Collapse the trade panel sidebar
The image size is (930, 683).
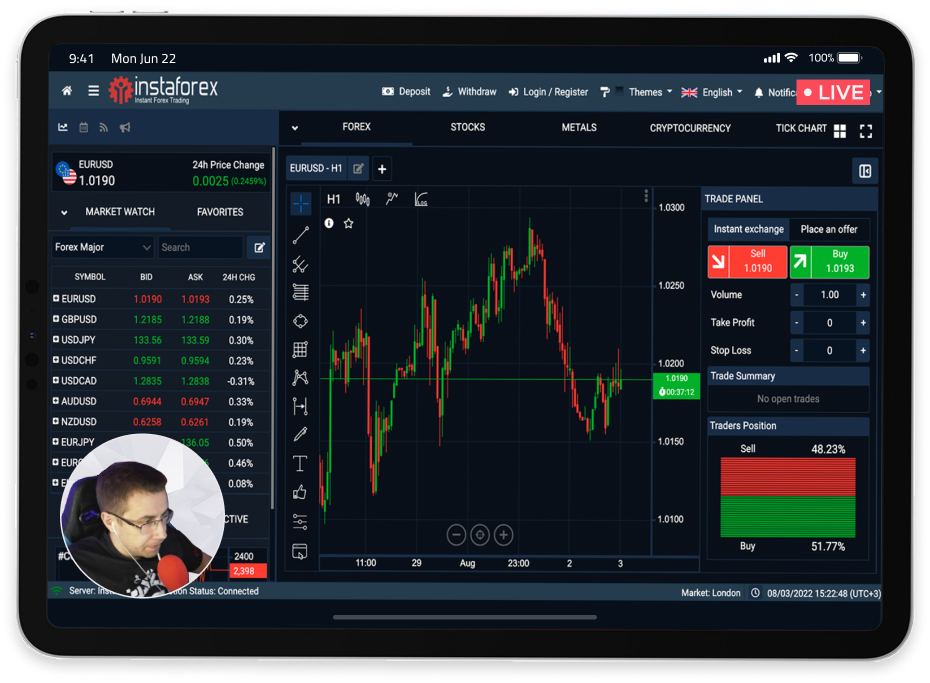pos(865,170)
